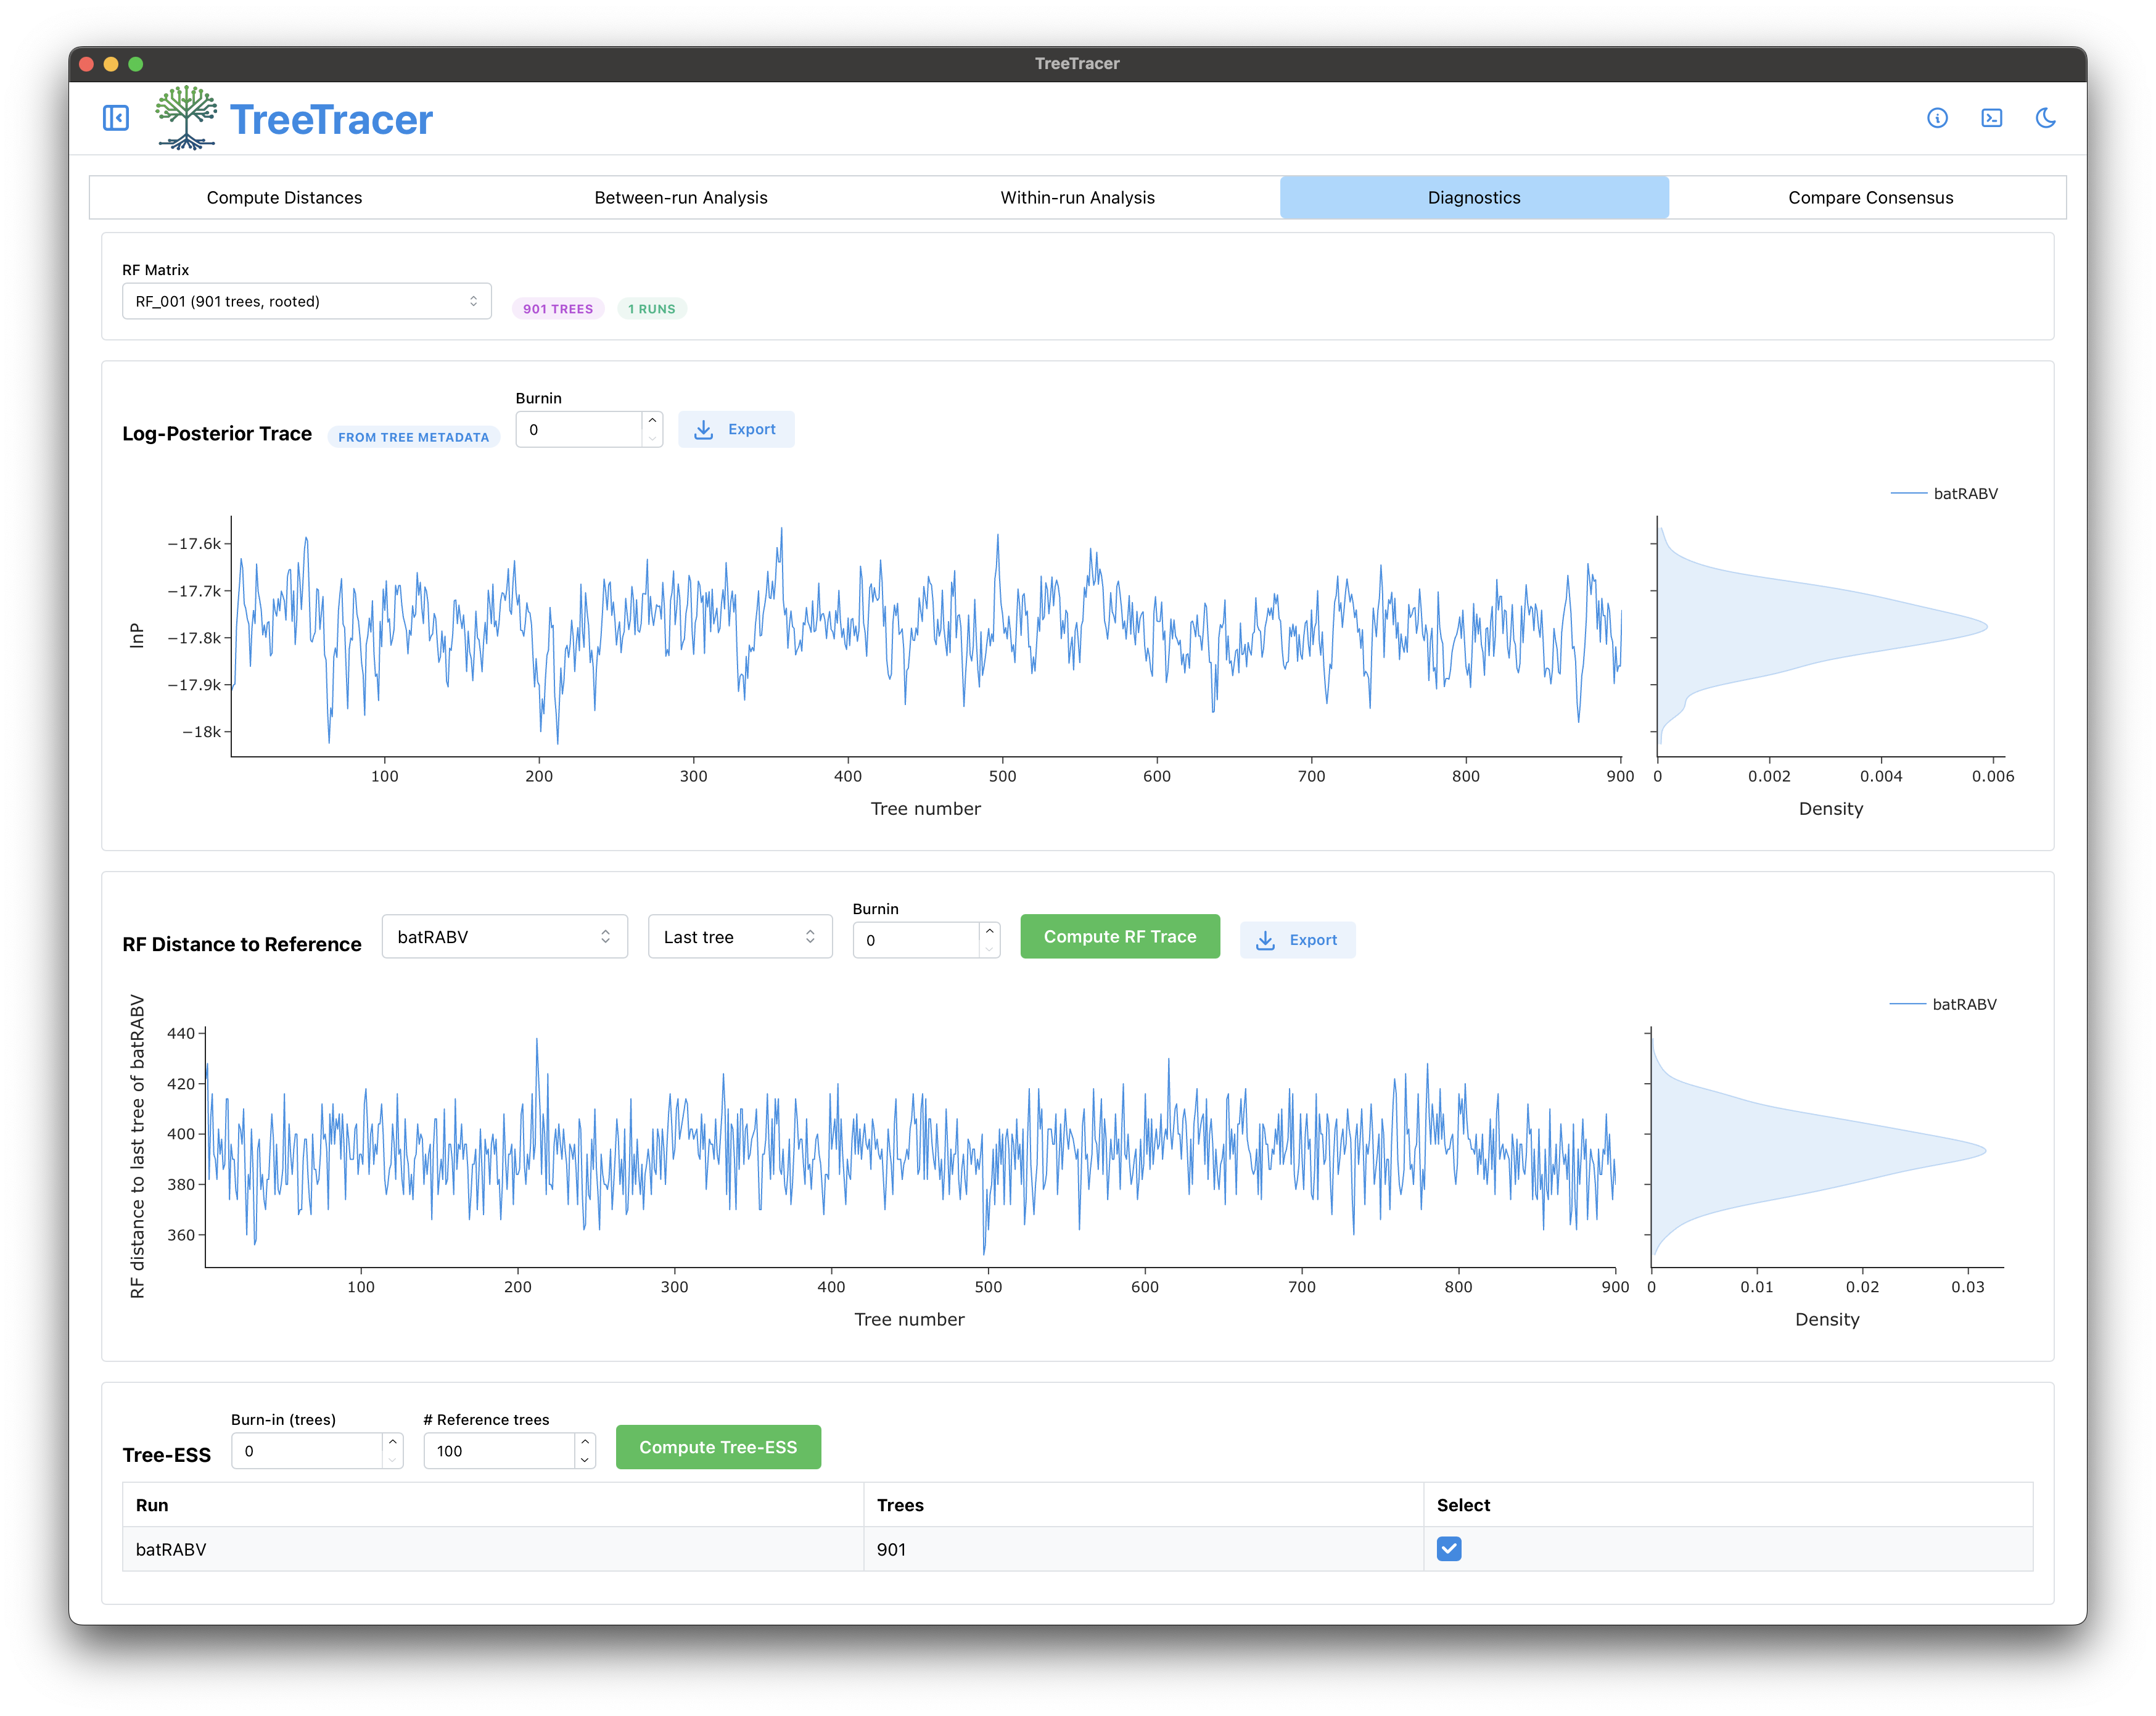This screenshot has height=1716, width=2156.
Task: Toggle batRABV legend in Log-Posterior plot
Action: click(1944, 493)
